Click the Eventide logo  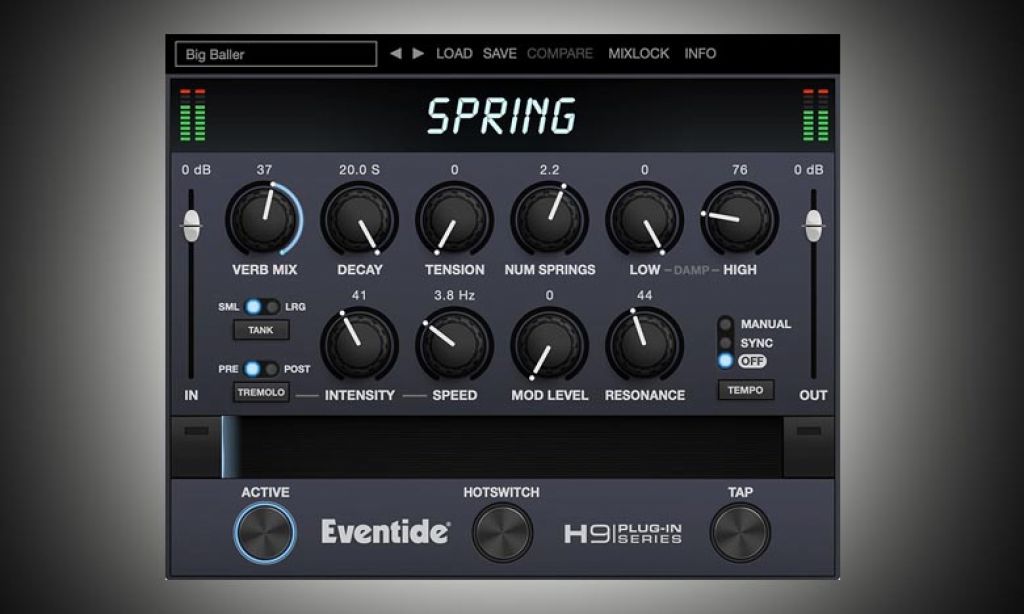tap(385, 532)
